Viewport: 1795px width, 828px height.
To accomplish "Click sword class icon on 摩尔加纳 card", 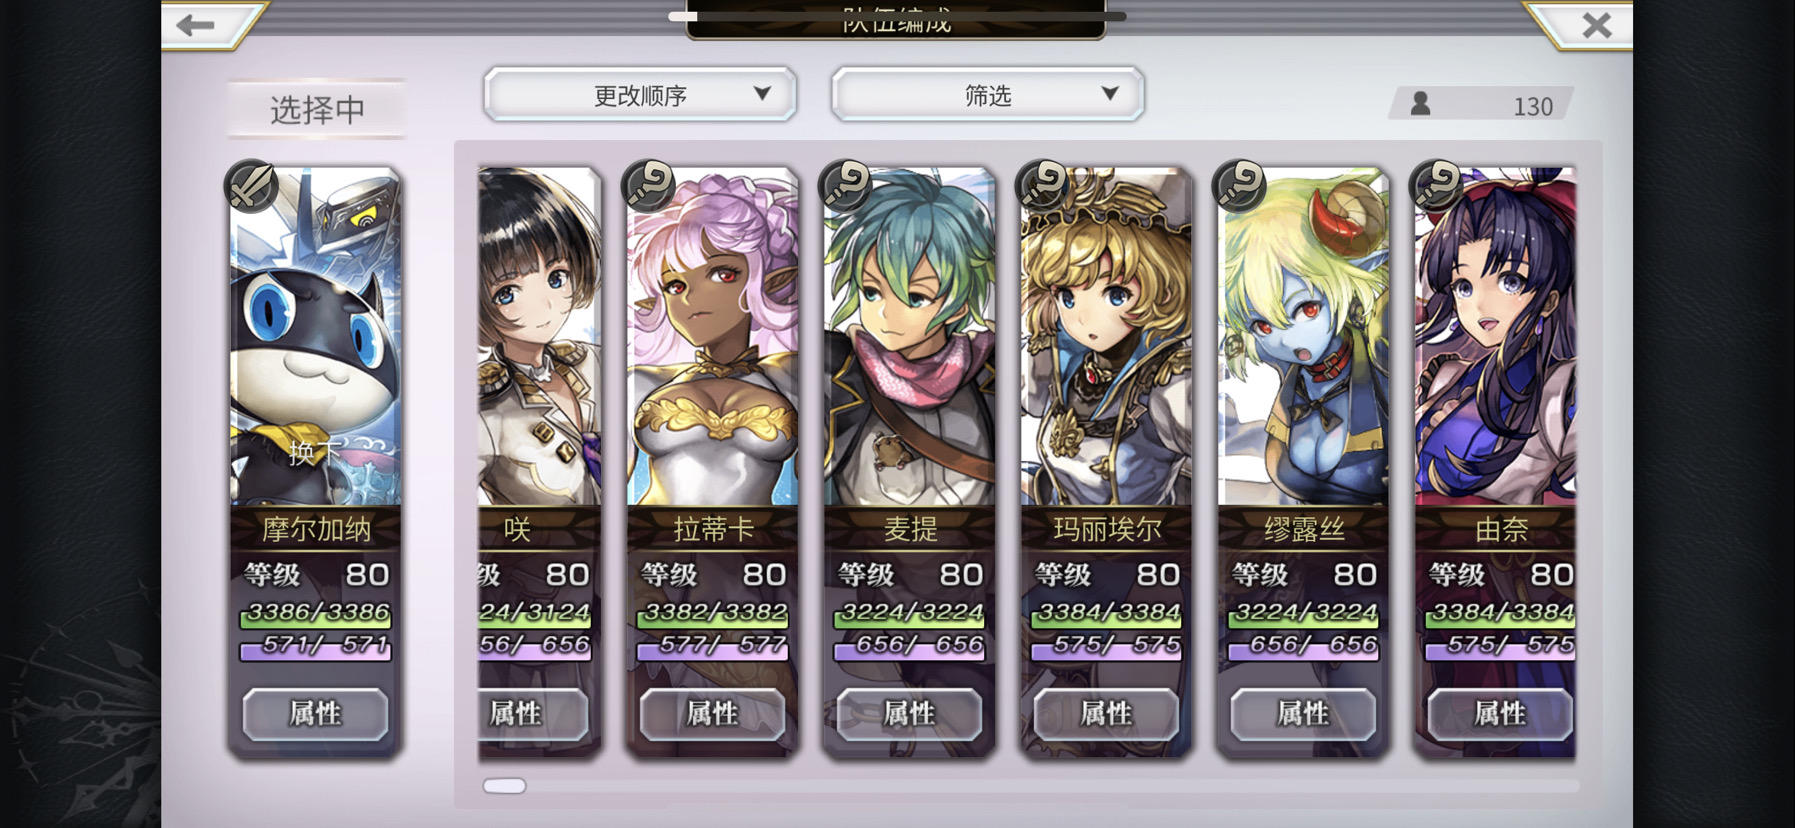I will [251, 186].
